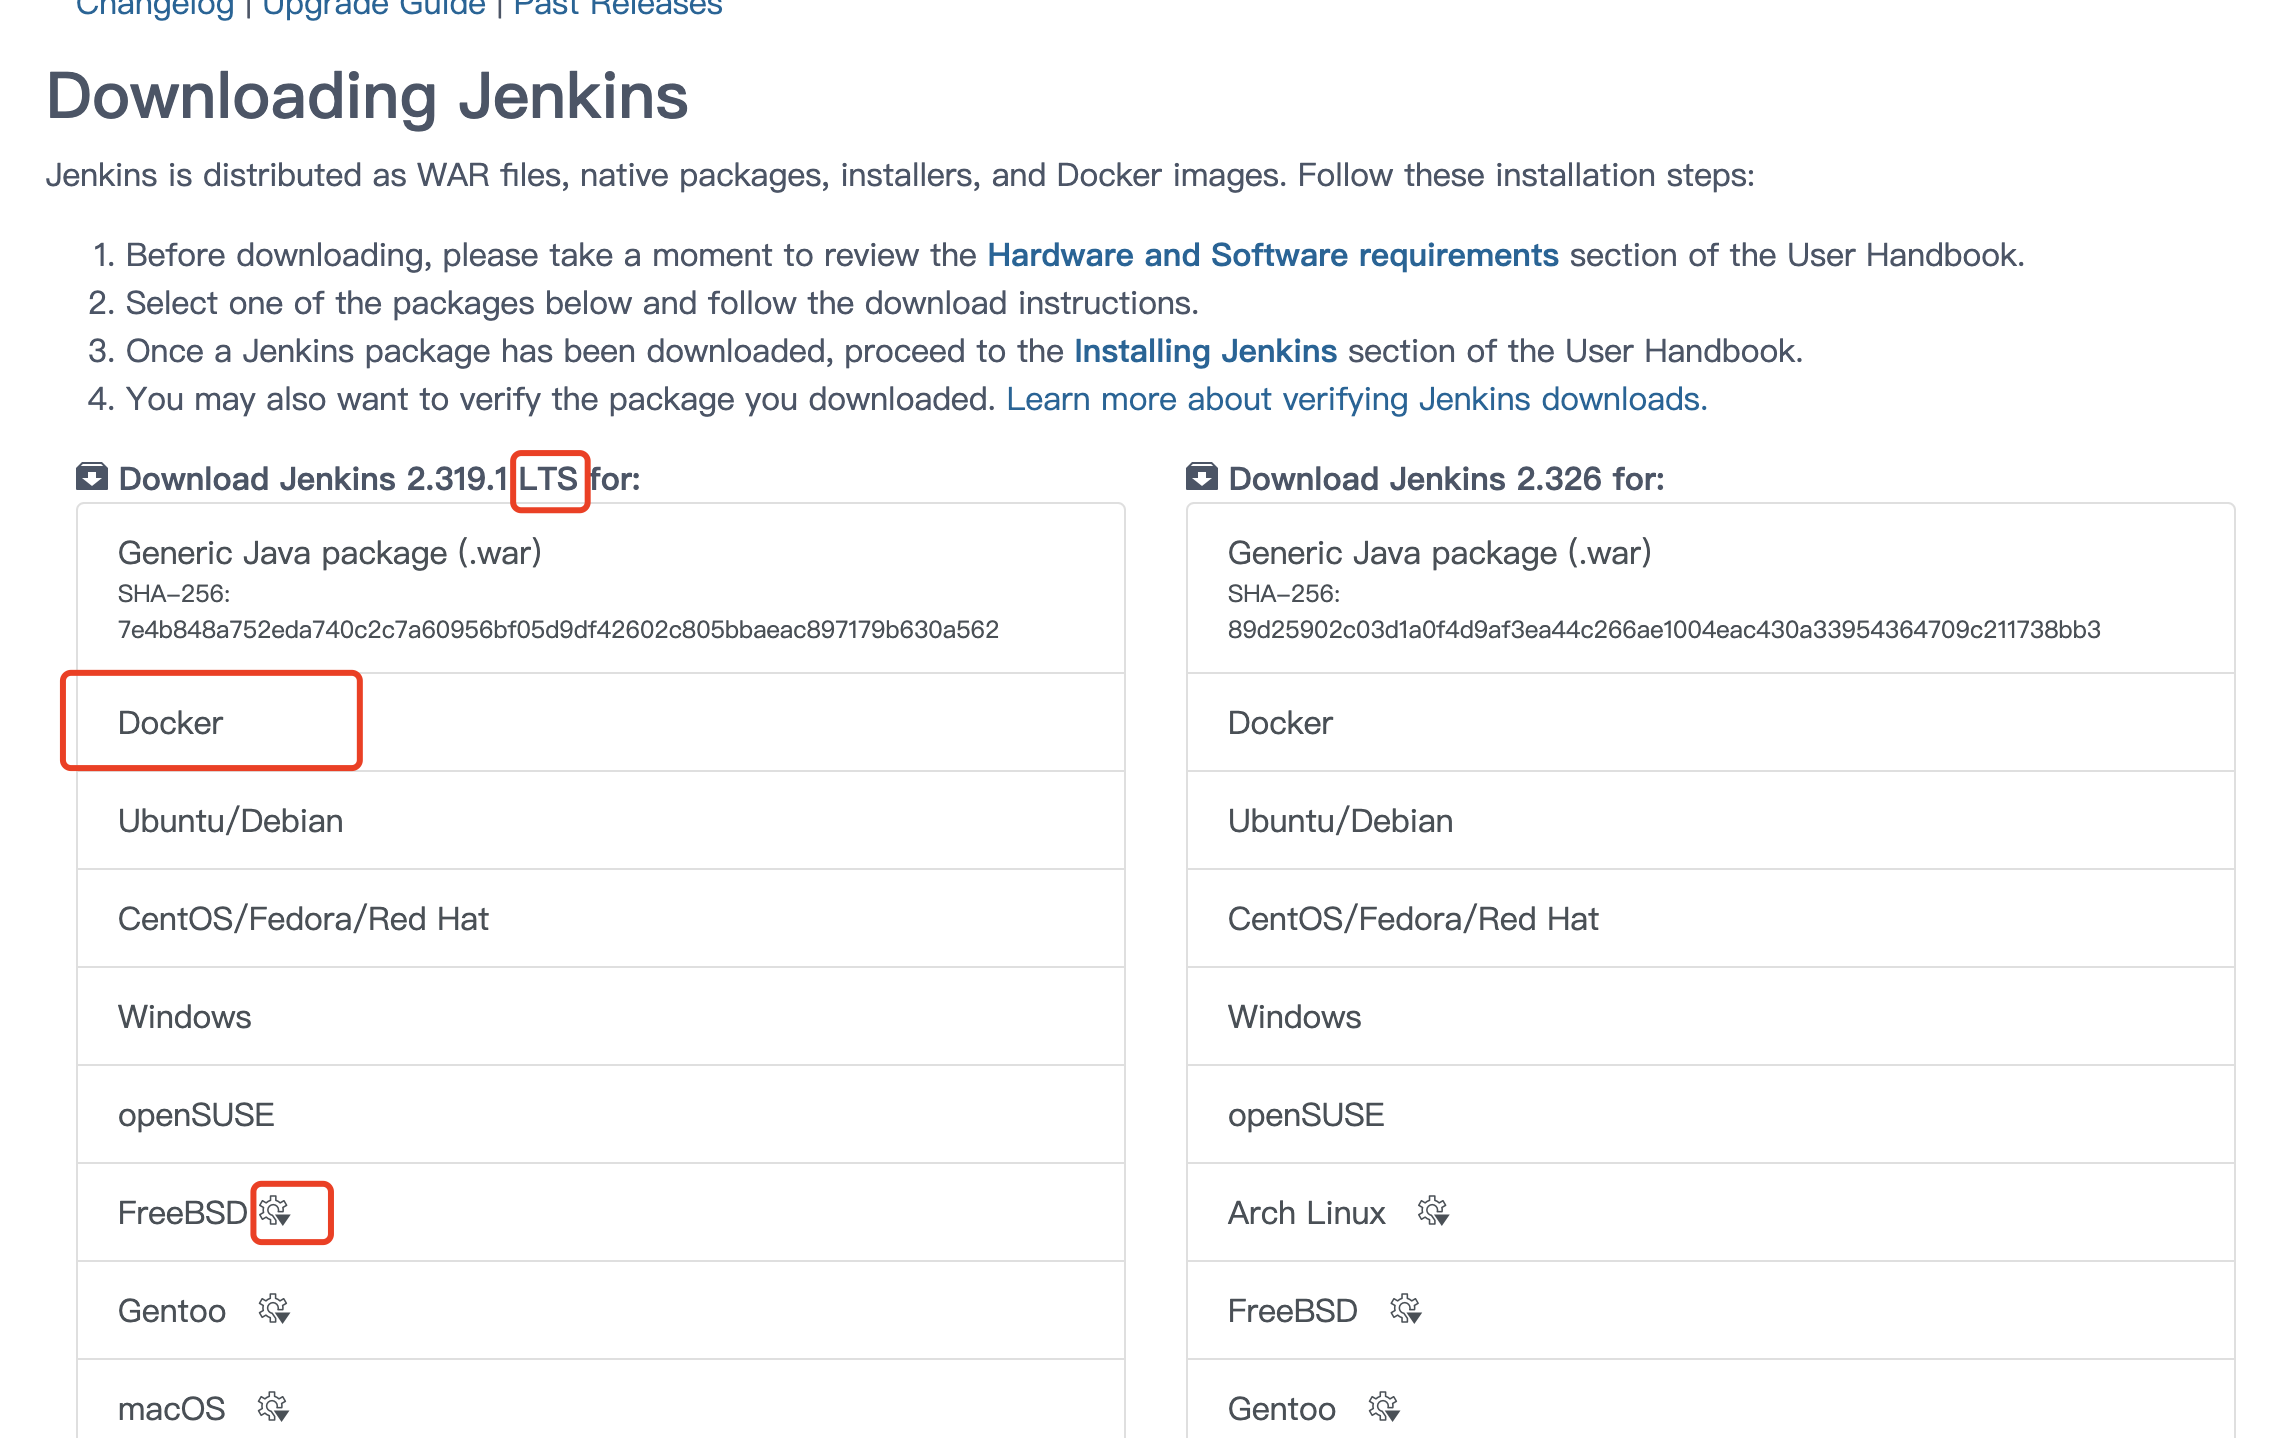Click the gear icon beside Arch Linux
This screenshot has height=1438, width=2290.
click(x=1433, y=1212)
